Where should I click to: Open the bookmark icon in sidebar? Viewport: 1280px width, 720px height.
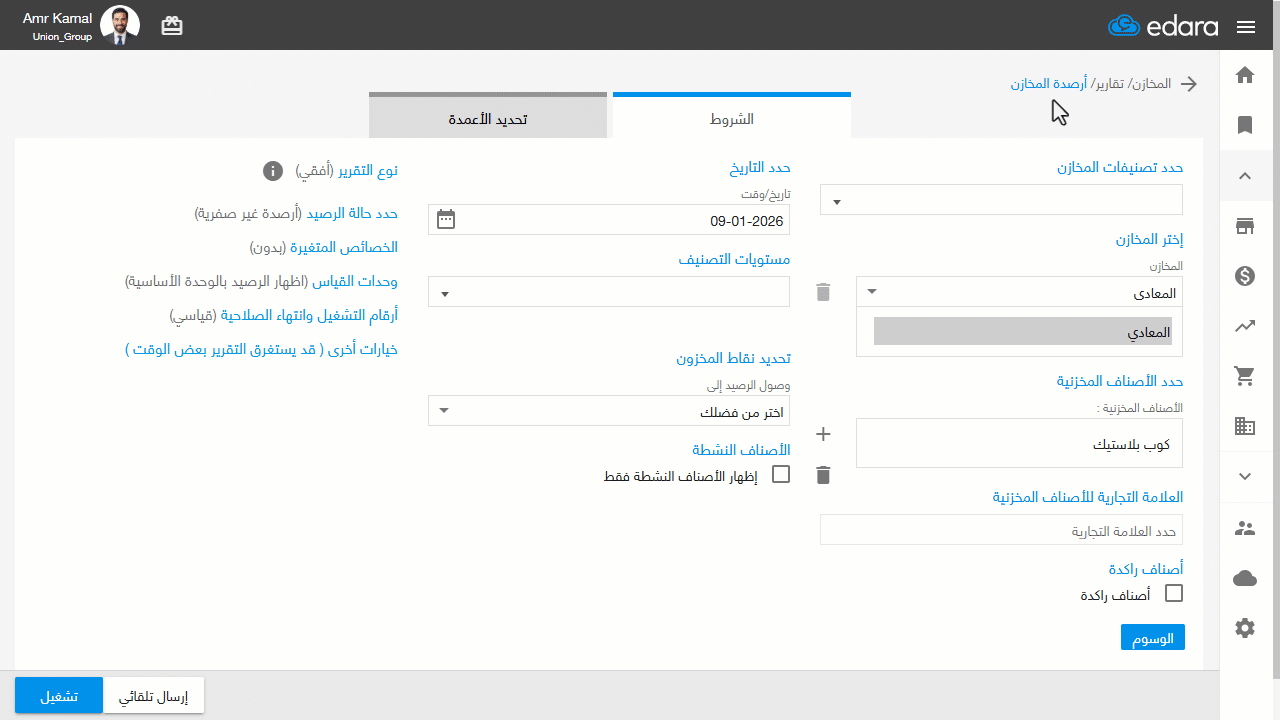[x=1245, y=125]
